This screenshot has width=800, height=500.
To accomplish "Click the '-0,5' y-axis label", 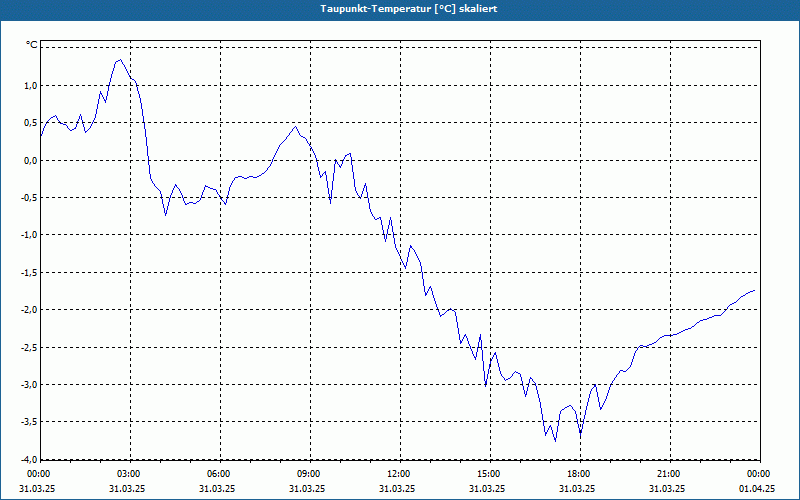I will (29, 197).
